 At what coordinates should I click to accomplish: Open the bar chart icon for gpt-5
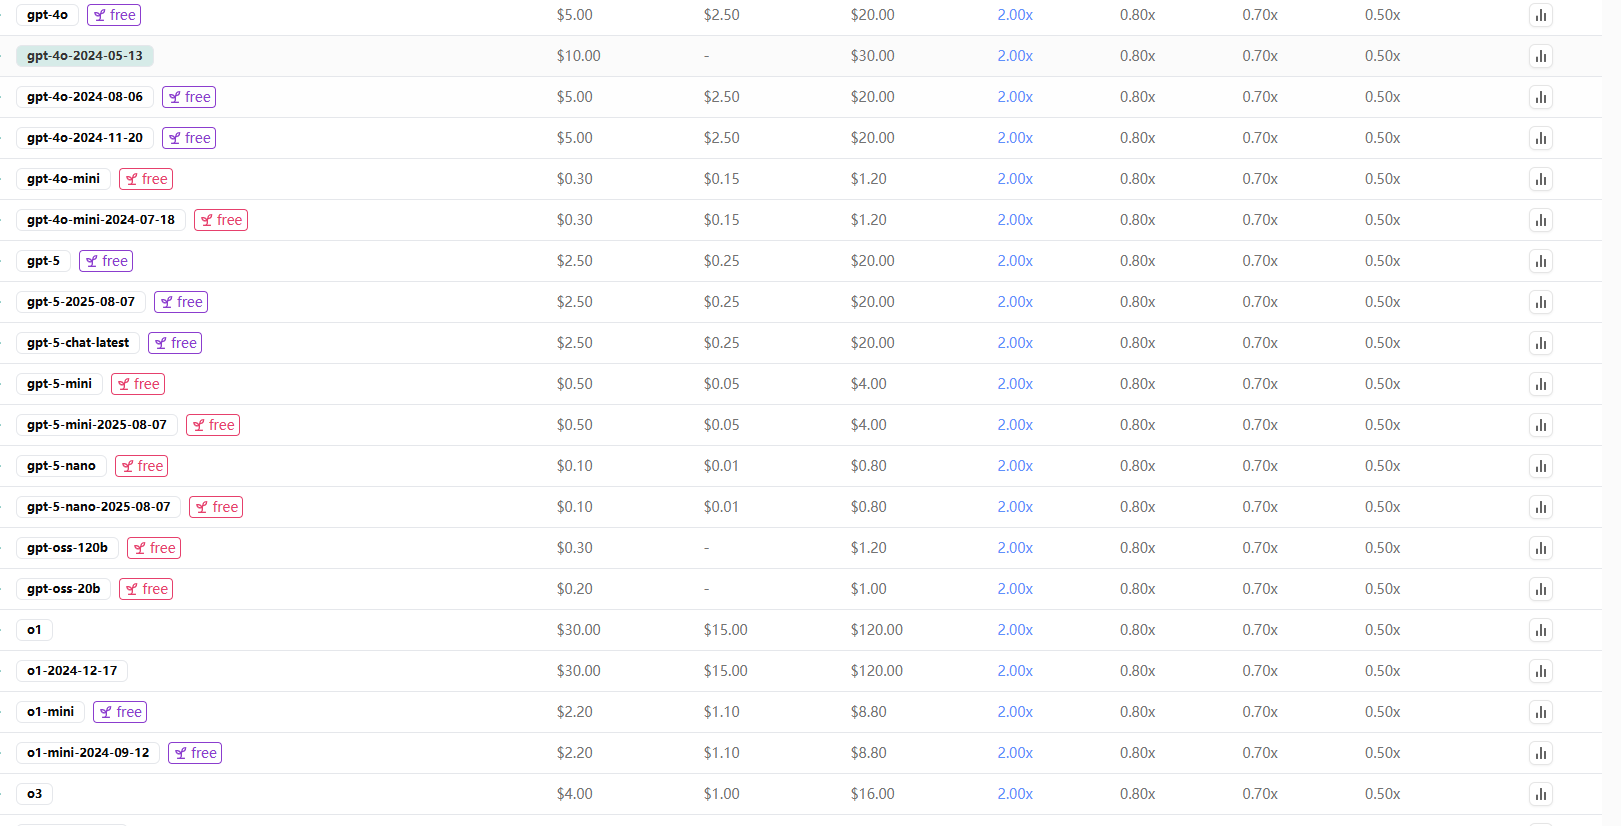click(x=1540, y=261)
